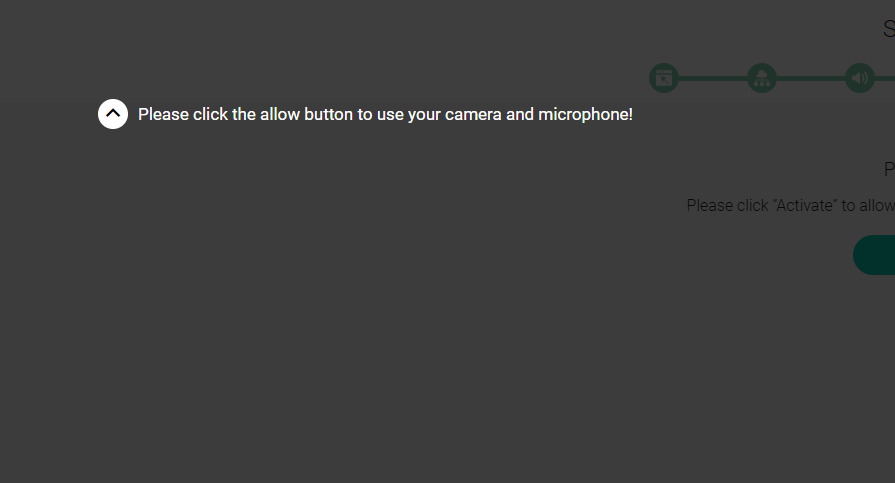
Task: Click the cut-off heading starting with 'P'
Action: [x=889, y=169]
